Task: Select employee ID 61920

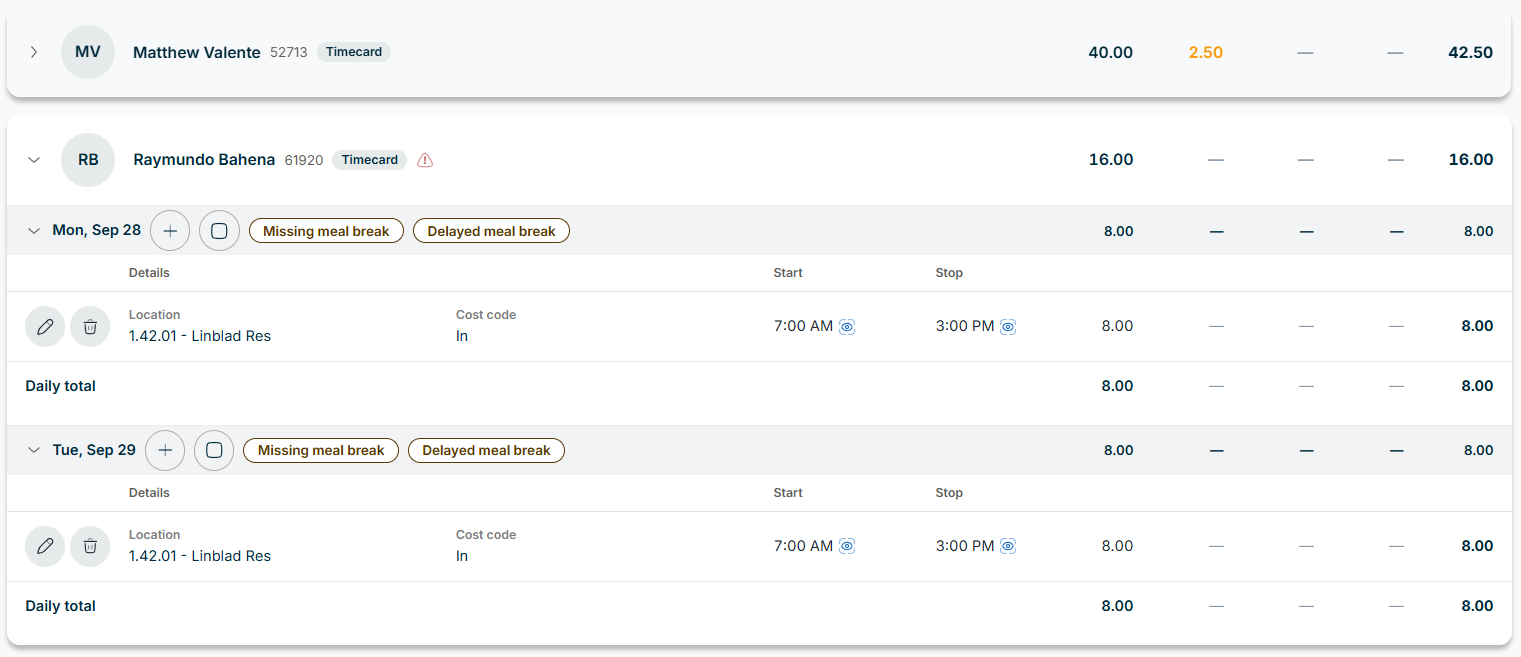Action: [304, 160]
